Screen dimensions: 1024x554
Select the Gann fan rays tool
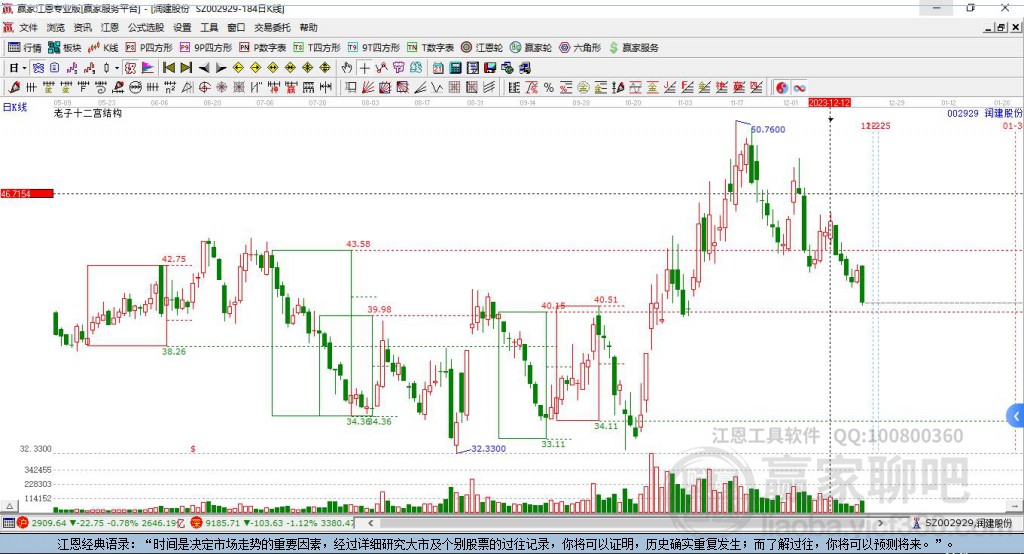(368, 88)
